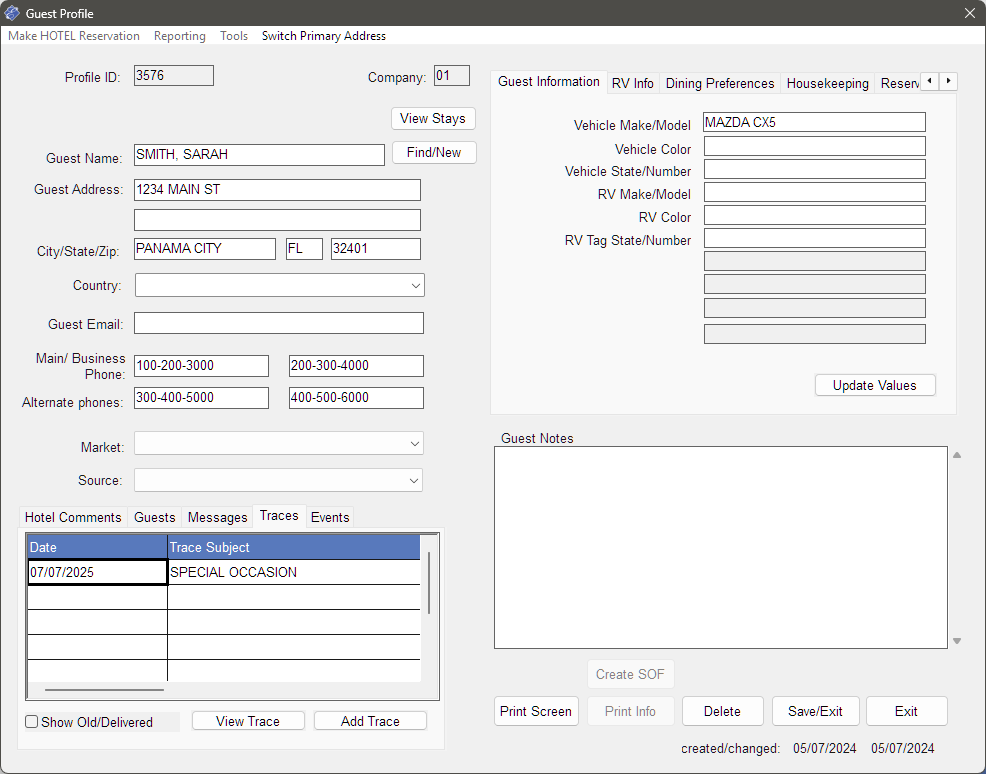Click Vehicle State/Number field
The height and width of the screenshot is (774, 986).
click(x=814, y=169)
